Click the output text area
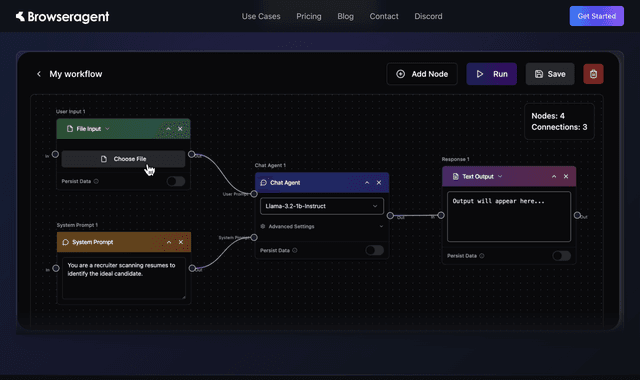This screenshot has width=640, height=380. [509, 217]
